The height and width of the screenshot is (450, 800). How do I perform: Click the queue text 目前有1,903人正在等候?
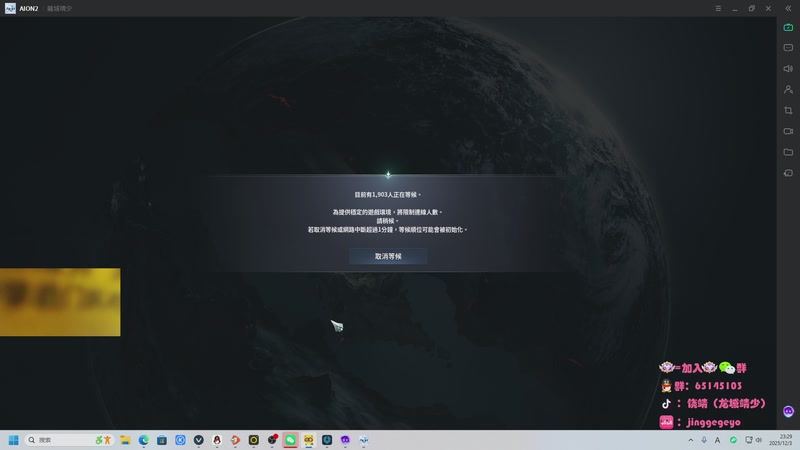388,195
